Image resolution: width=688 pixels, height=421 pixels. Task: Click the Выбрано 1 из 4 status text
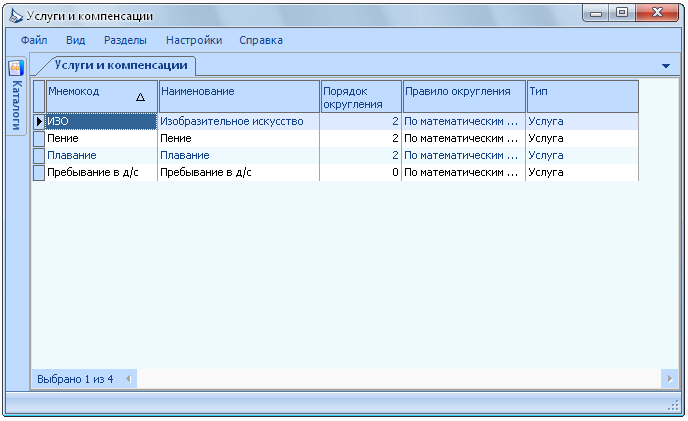(x=75, y=379)
